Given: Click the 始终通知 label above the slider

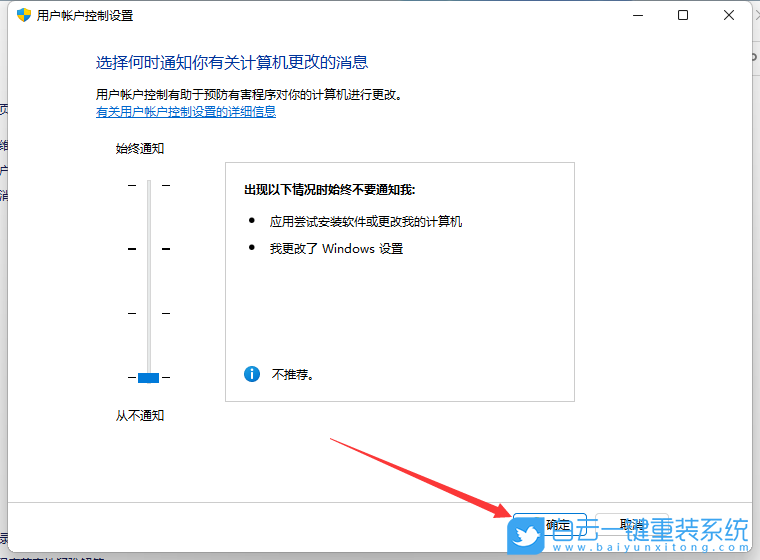Looking at the screenshot, I should 140,148.
